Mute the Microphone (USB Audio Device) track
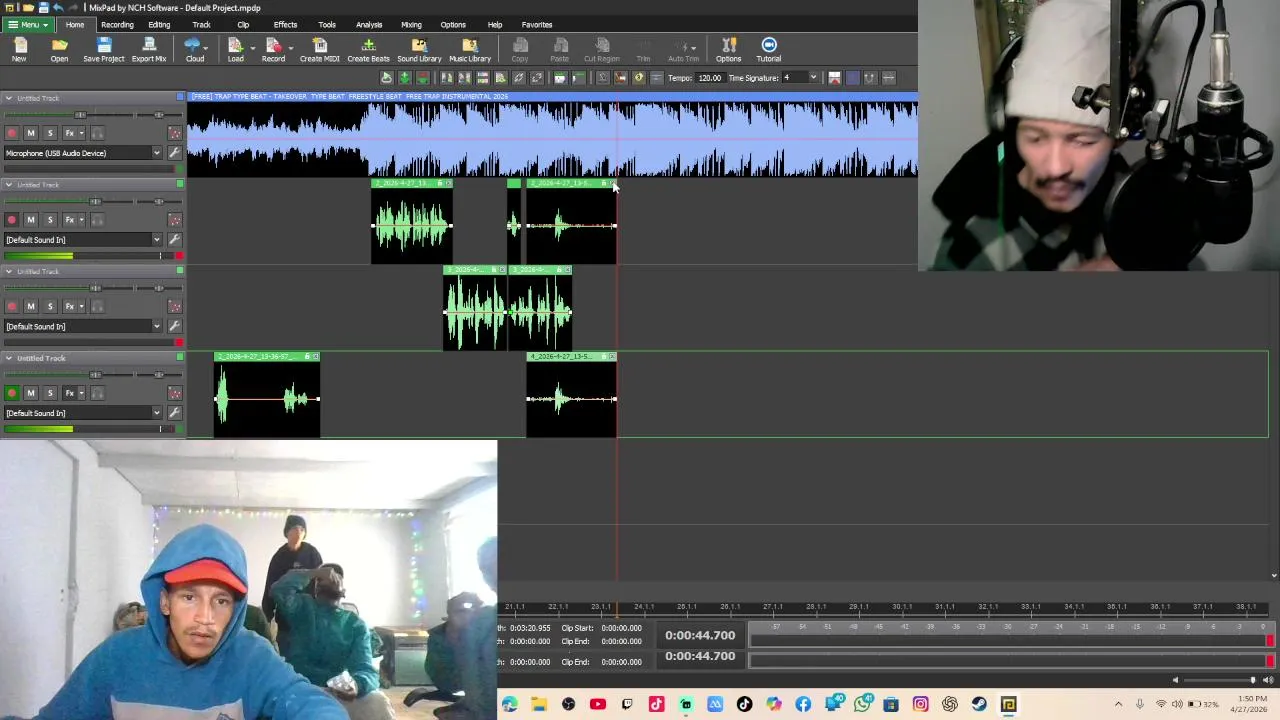This screenshot has width=1280, height=720. click(x=31, y=133)
